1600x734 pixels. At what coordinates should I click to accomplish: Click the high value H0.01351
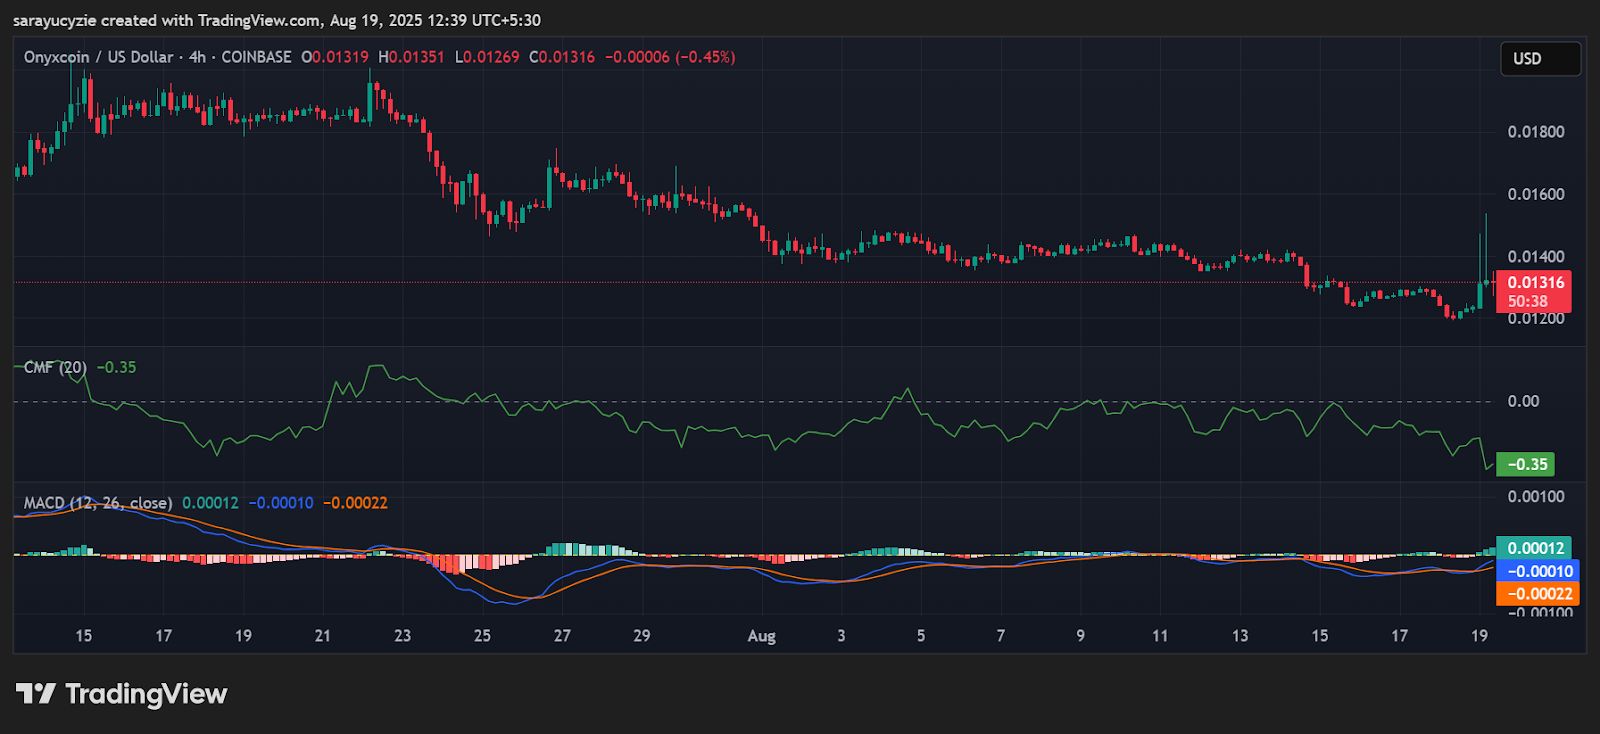point(411,57)
